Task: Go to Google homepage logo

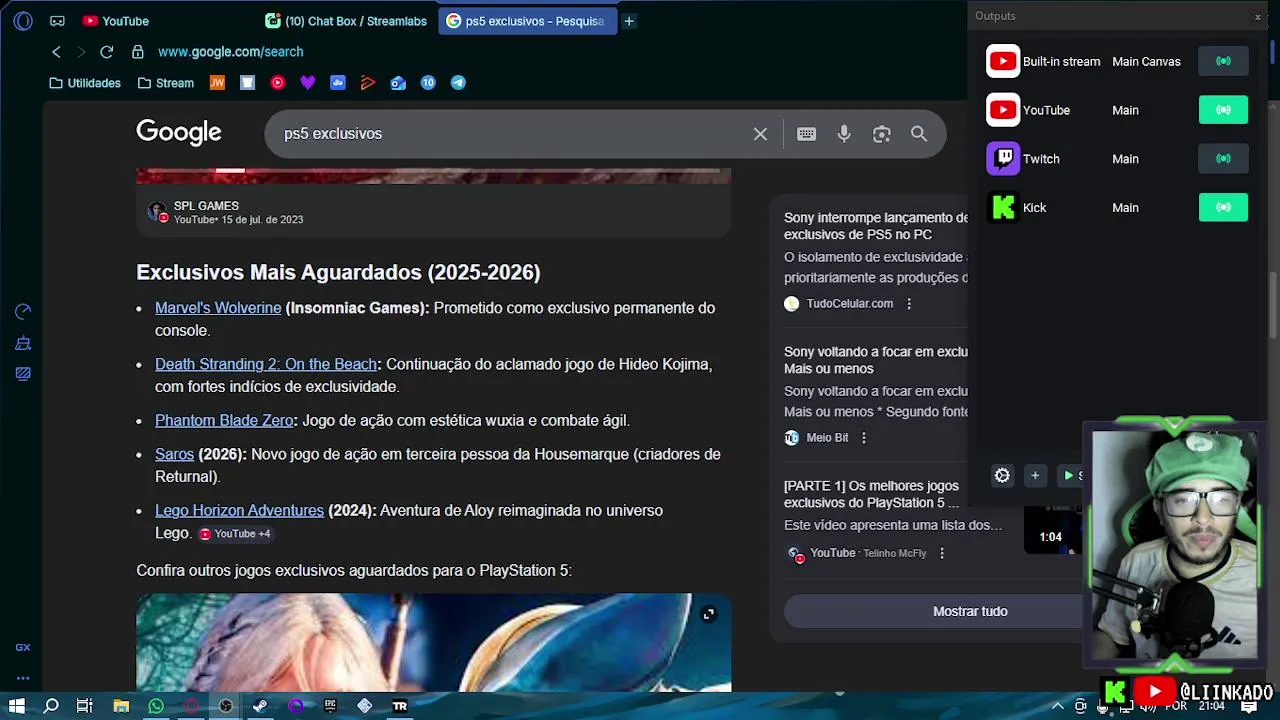Action: (x=179, y=132)
